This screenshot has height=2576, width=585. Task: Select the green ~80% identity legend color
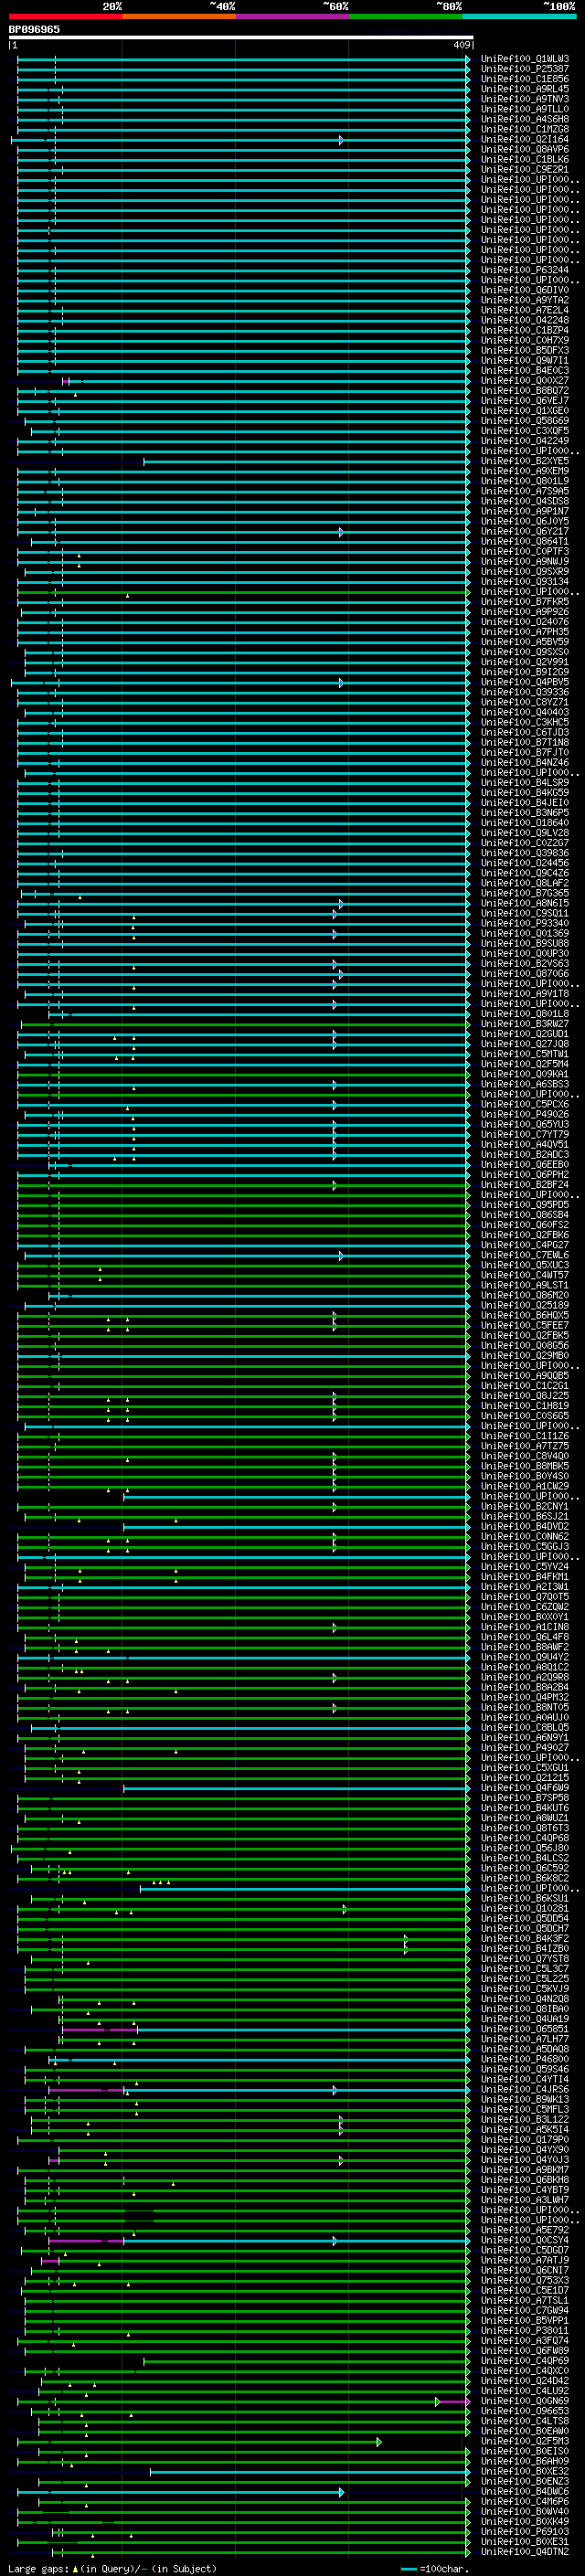click(406, 17)
